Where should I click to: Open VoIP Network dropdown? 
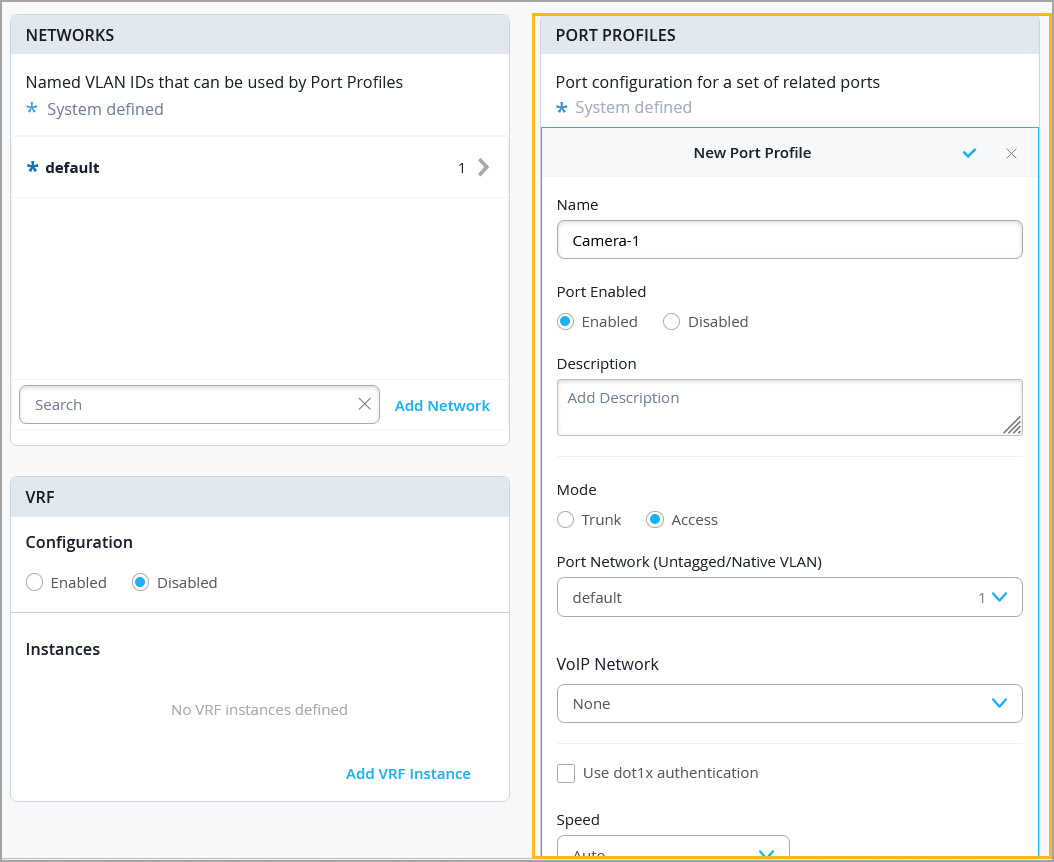point(789,703)
